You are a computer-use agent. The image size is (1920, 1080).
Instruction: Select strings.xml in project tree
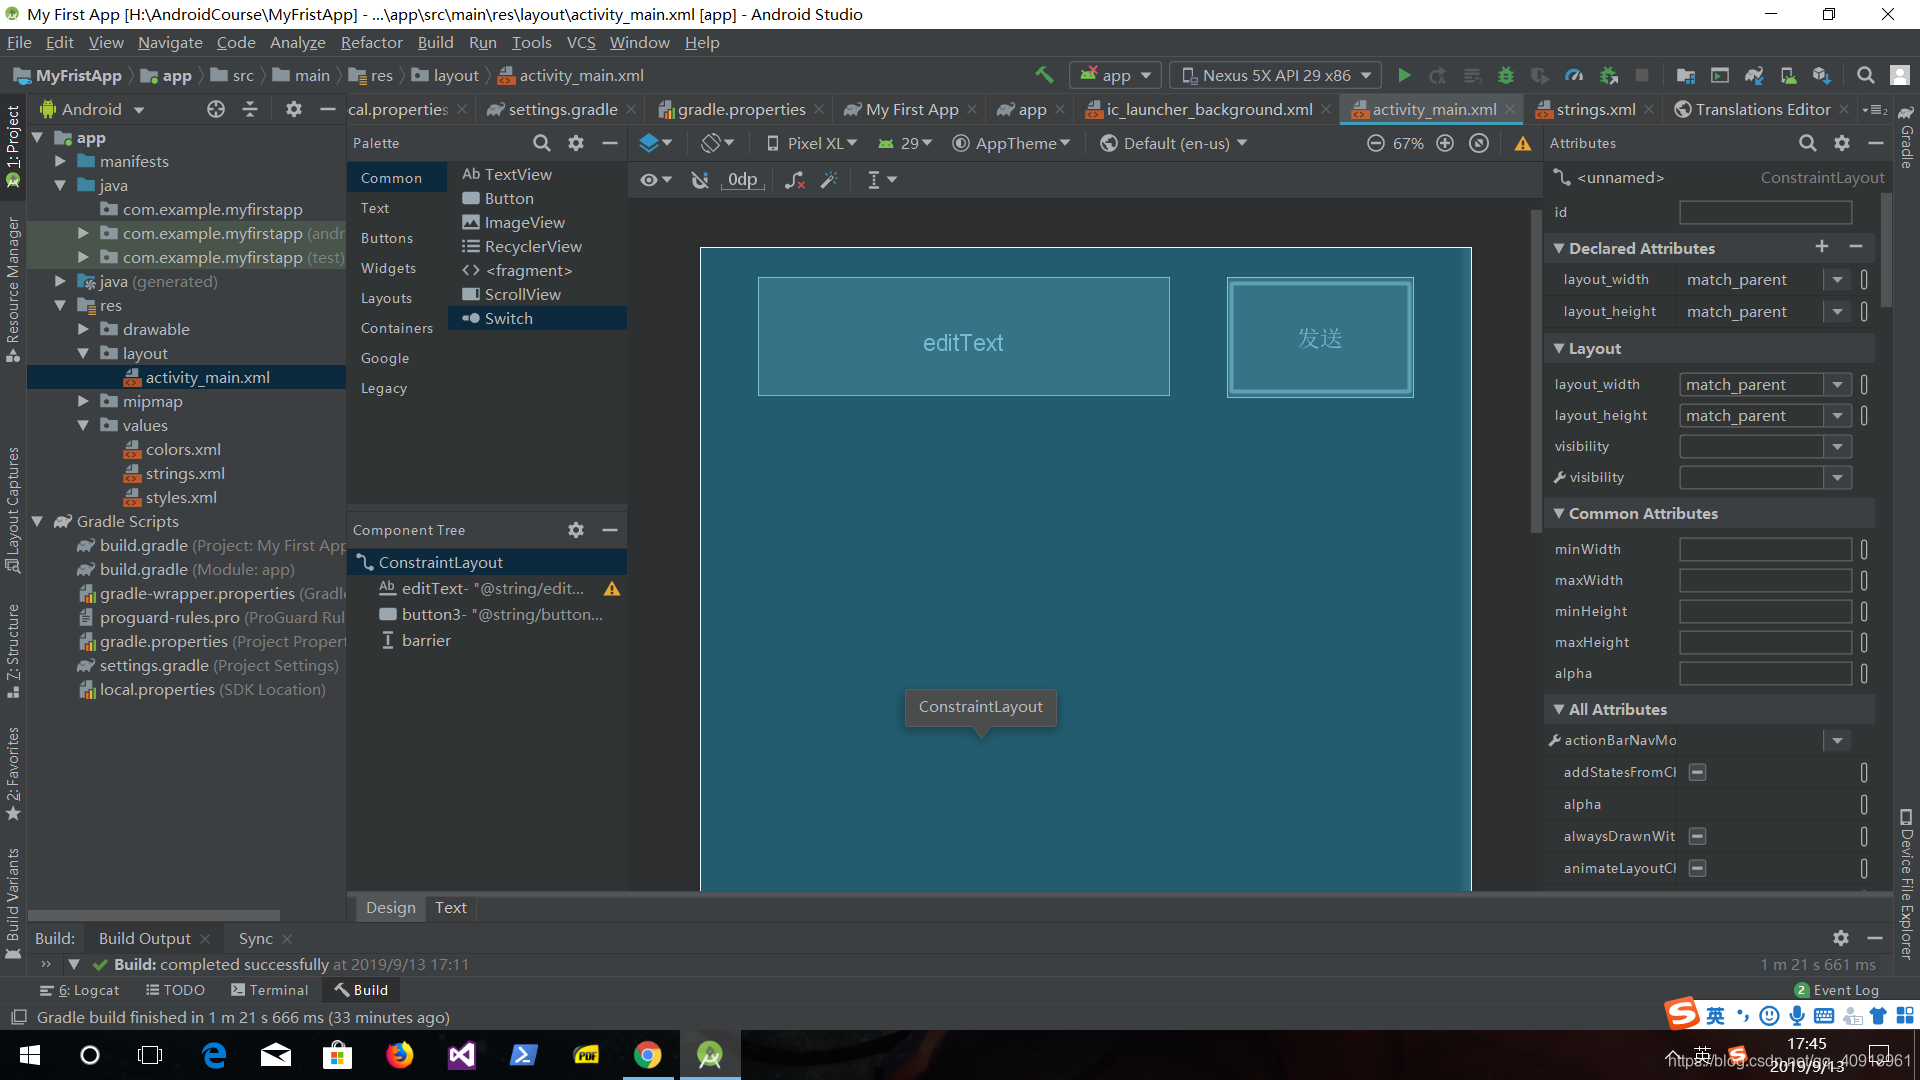pos(185,473)
